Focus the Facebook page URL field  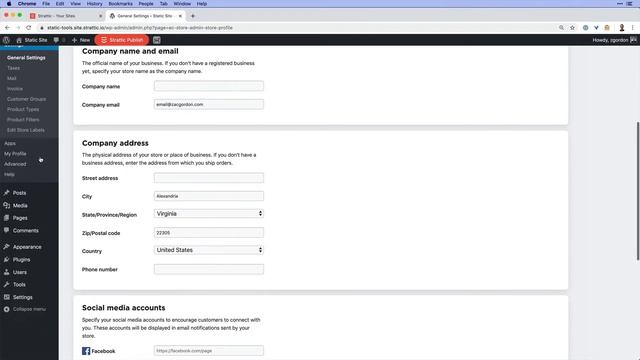point(209,351)
